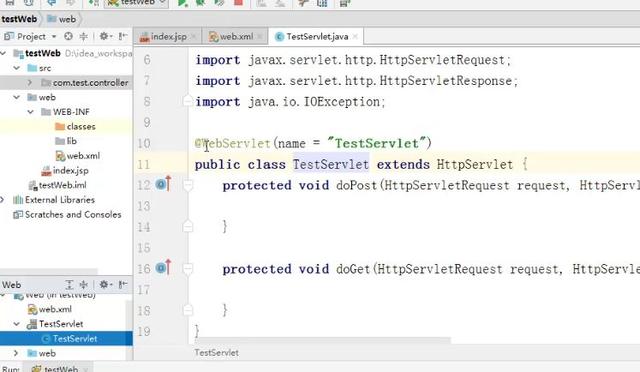Click Project panel horizontal scrollbar
The height and width of the screenshot is (372, 640).
[x=49, y=271]
